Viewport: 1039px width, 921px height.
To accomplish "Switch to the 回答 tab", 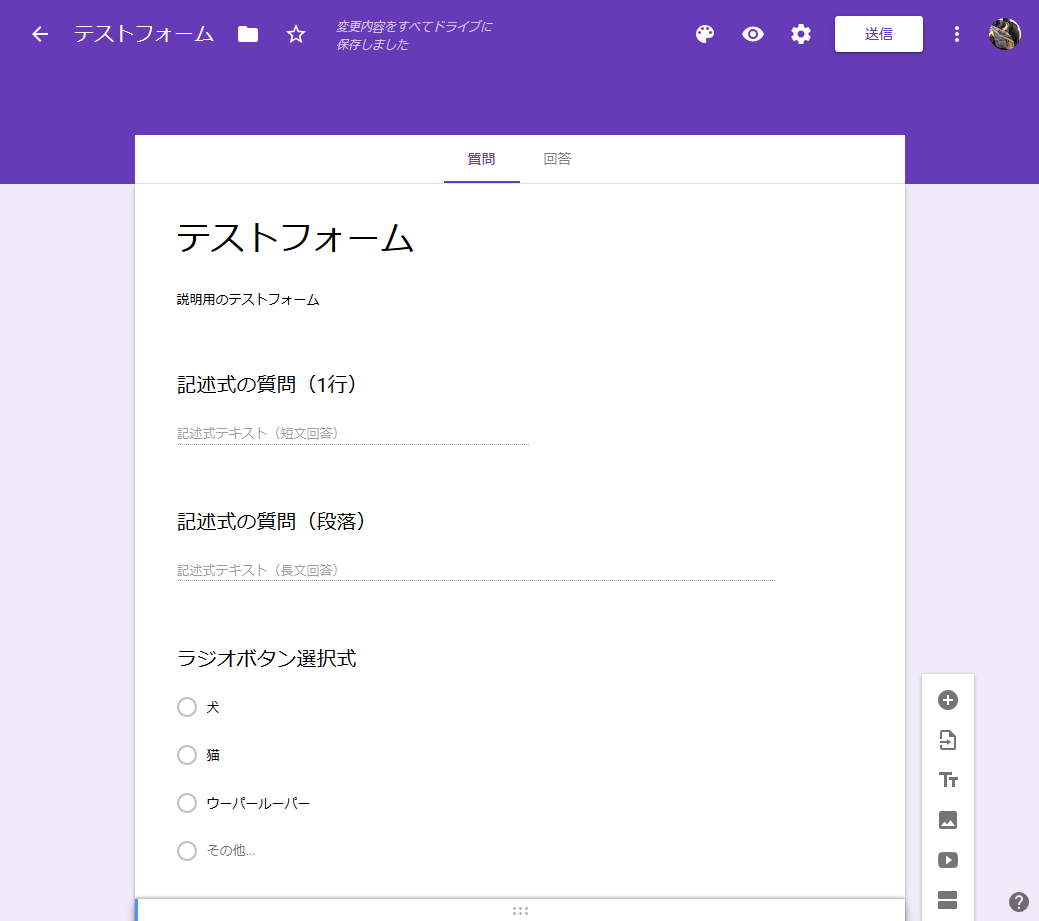I will coord(557,158).
